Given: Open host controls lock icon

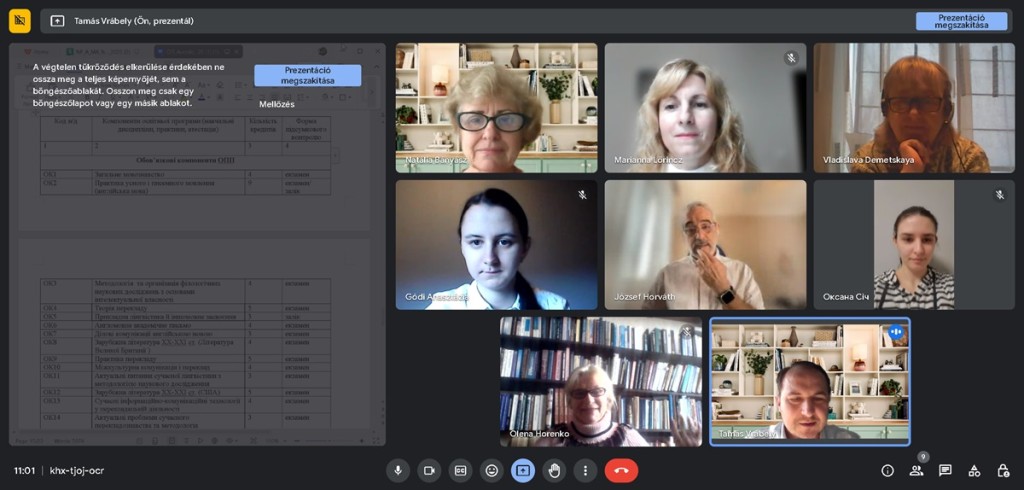Looking at the screenshot, I should click(1003, 470).
